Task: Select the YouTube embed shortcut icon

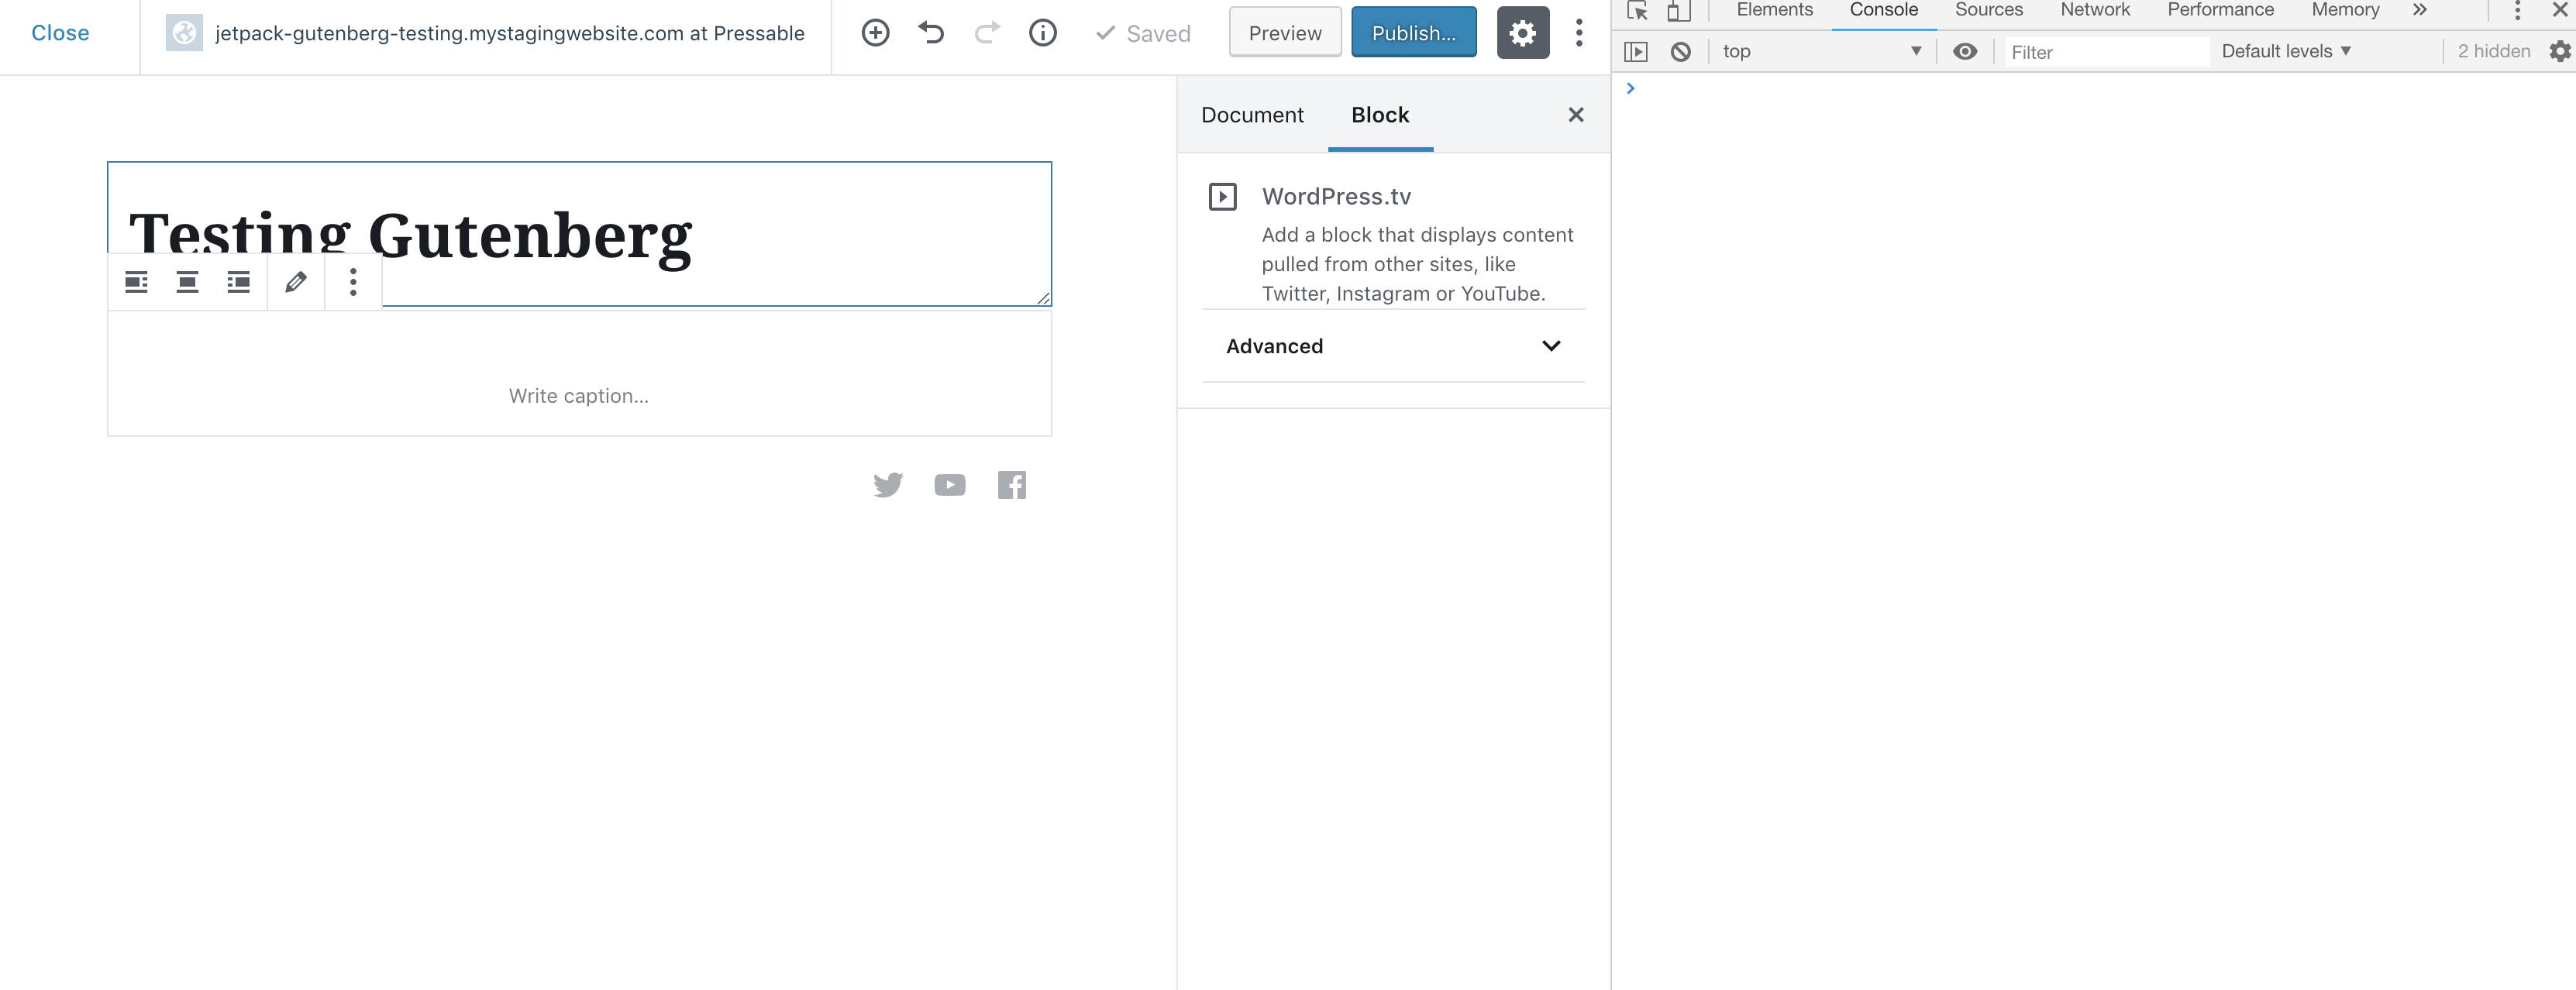Action: point(949,485)
